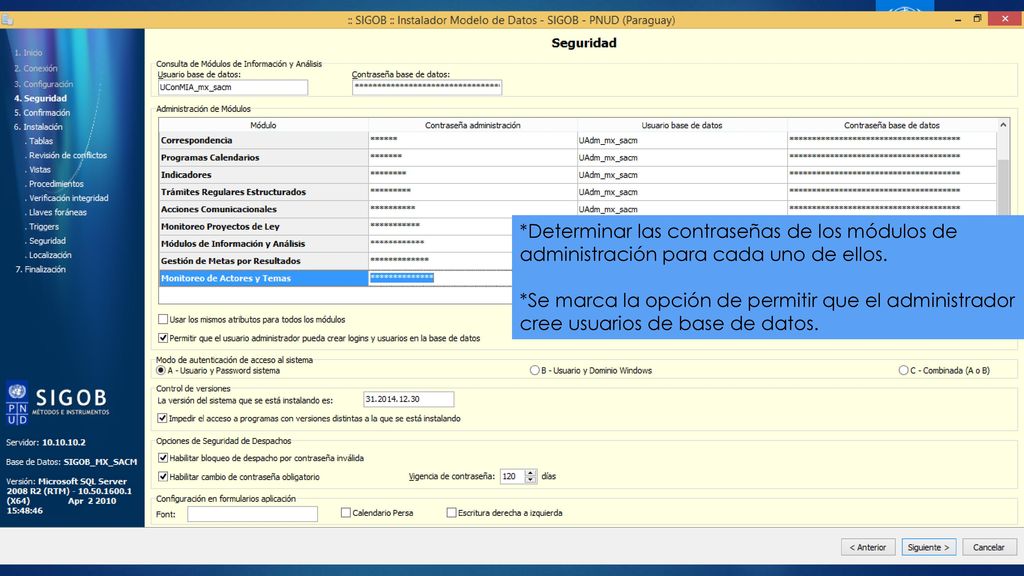Viewport: 1024px width, 576px height.
Task: Uncheck 'Permitir que el usuario administrador pueda crear logins'
Action: click(x=163, y=338)
